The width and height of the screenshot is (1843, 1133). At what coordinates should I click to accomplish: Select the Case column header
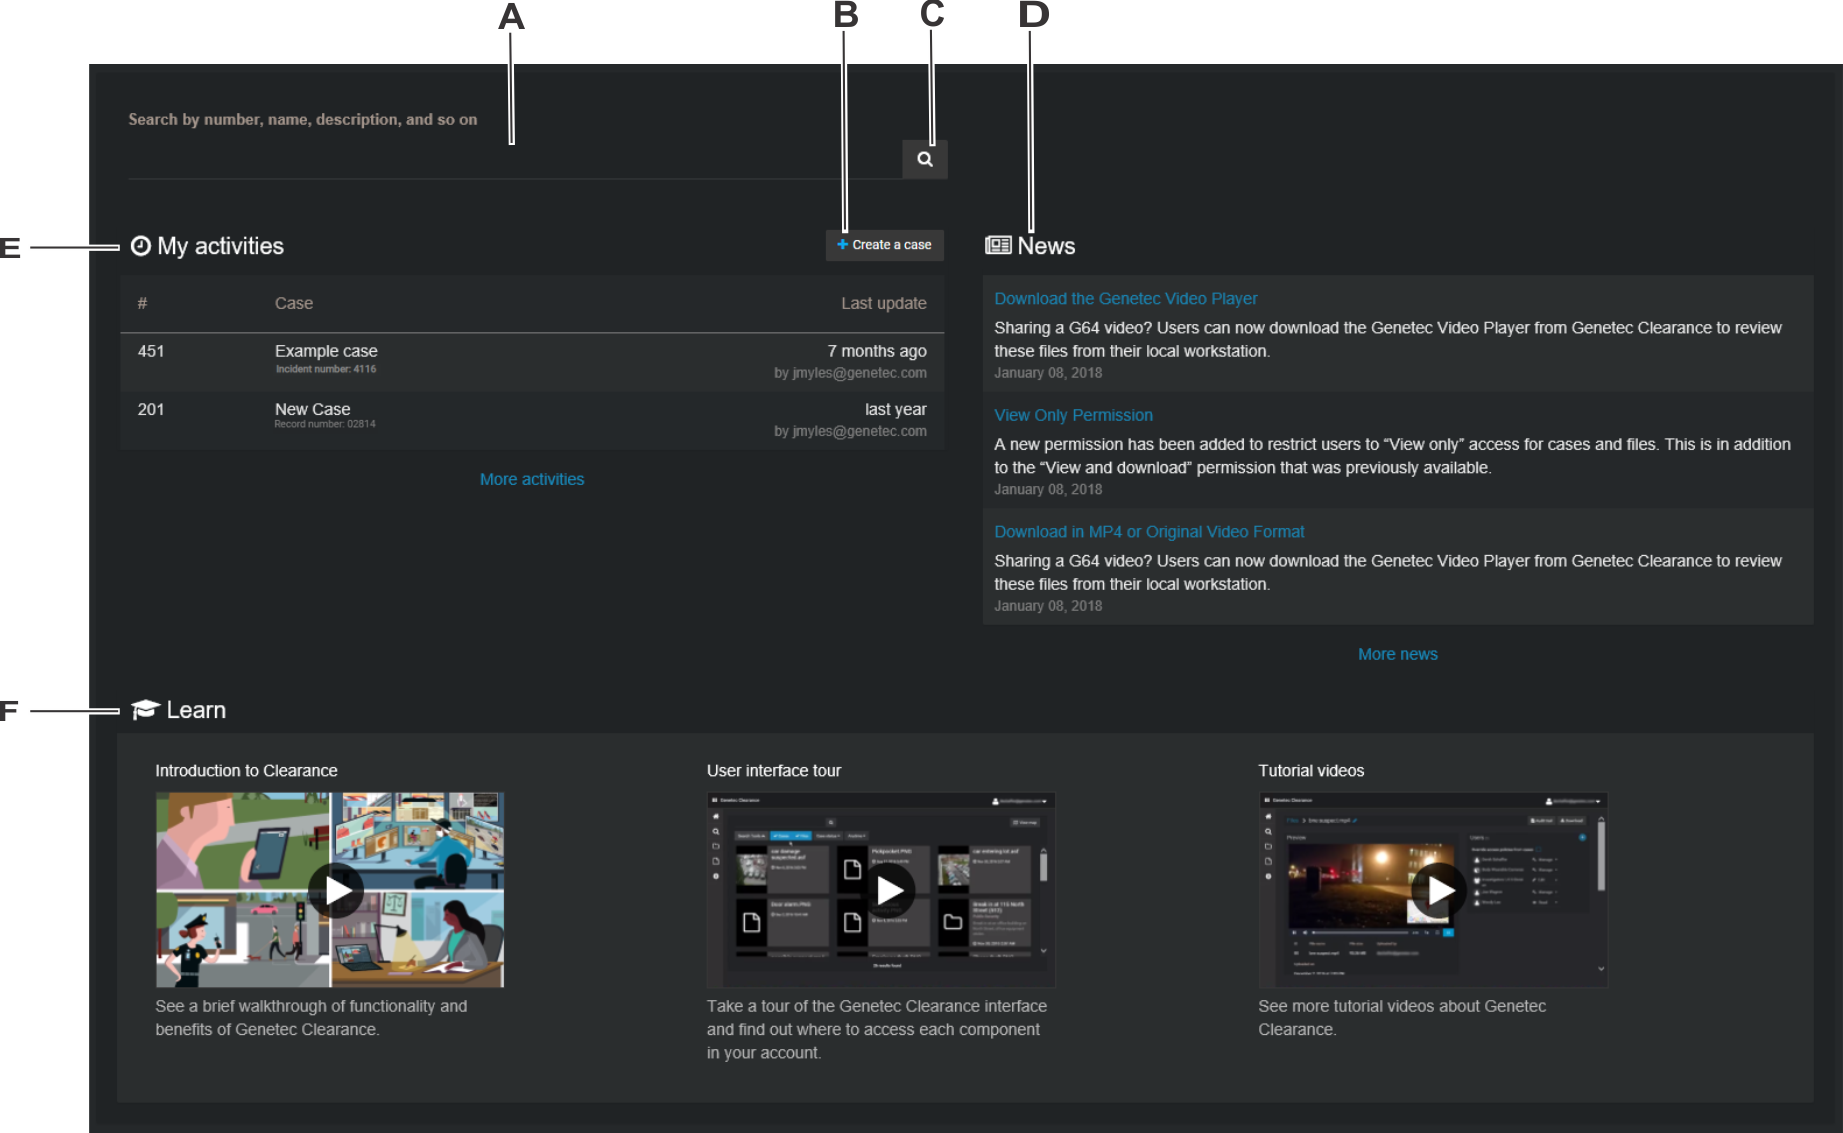click(x=293, y=302)
